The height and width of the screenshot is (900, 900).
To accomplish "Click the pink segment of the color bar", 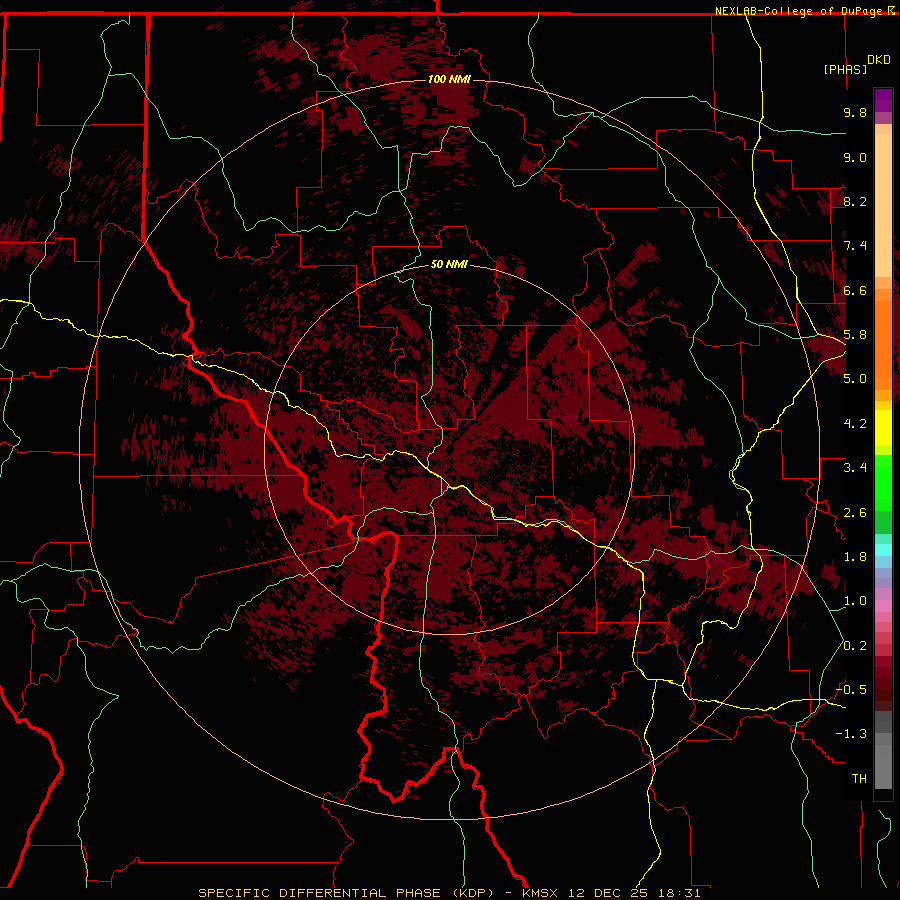I will [x=883, y=606].
